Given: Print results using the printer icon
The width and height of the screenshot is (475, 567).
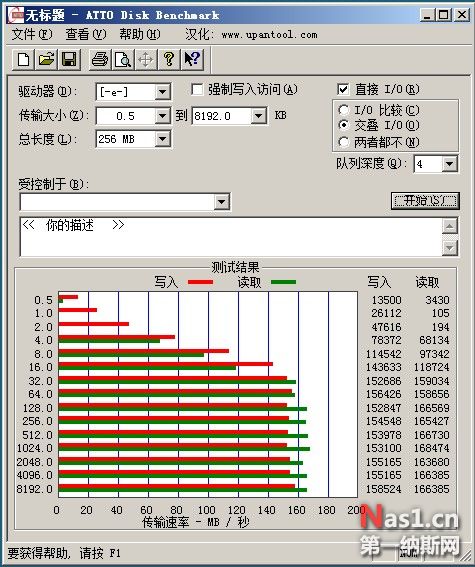Looking at the screenshot, I should click(x=100, y=59).
